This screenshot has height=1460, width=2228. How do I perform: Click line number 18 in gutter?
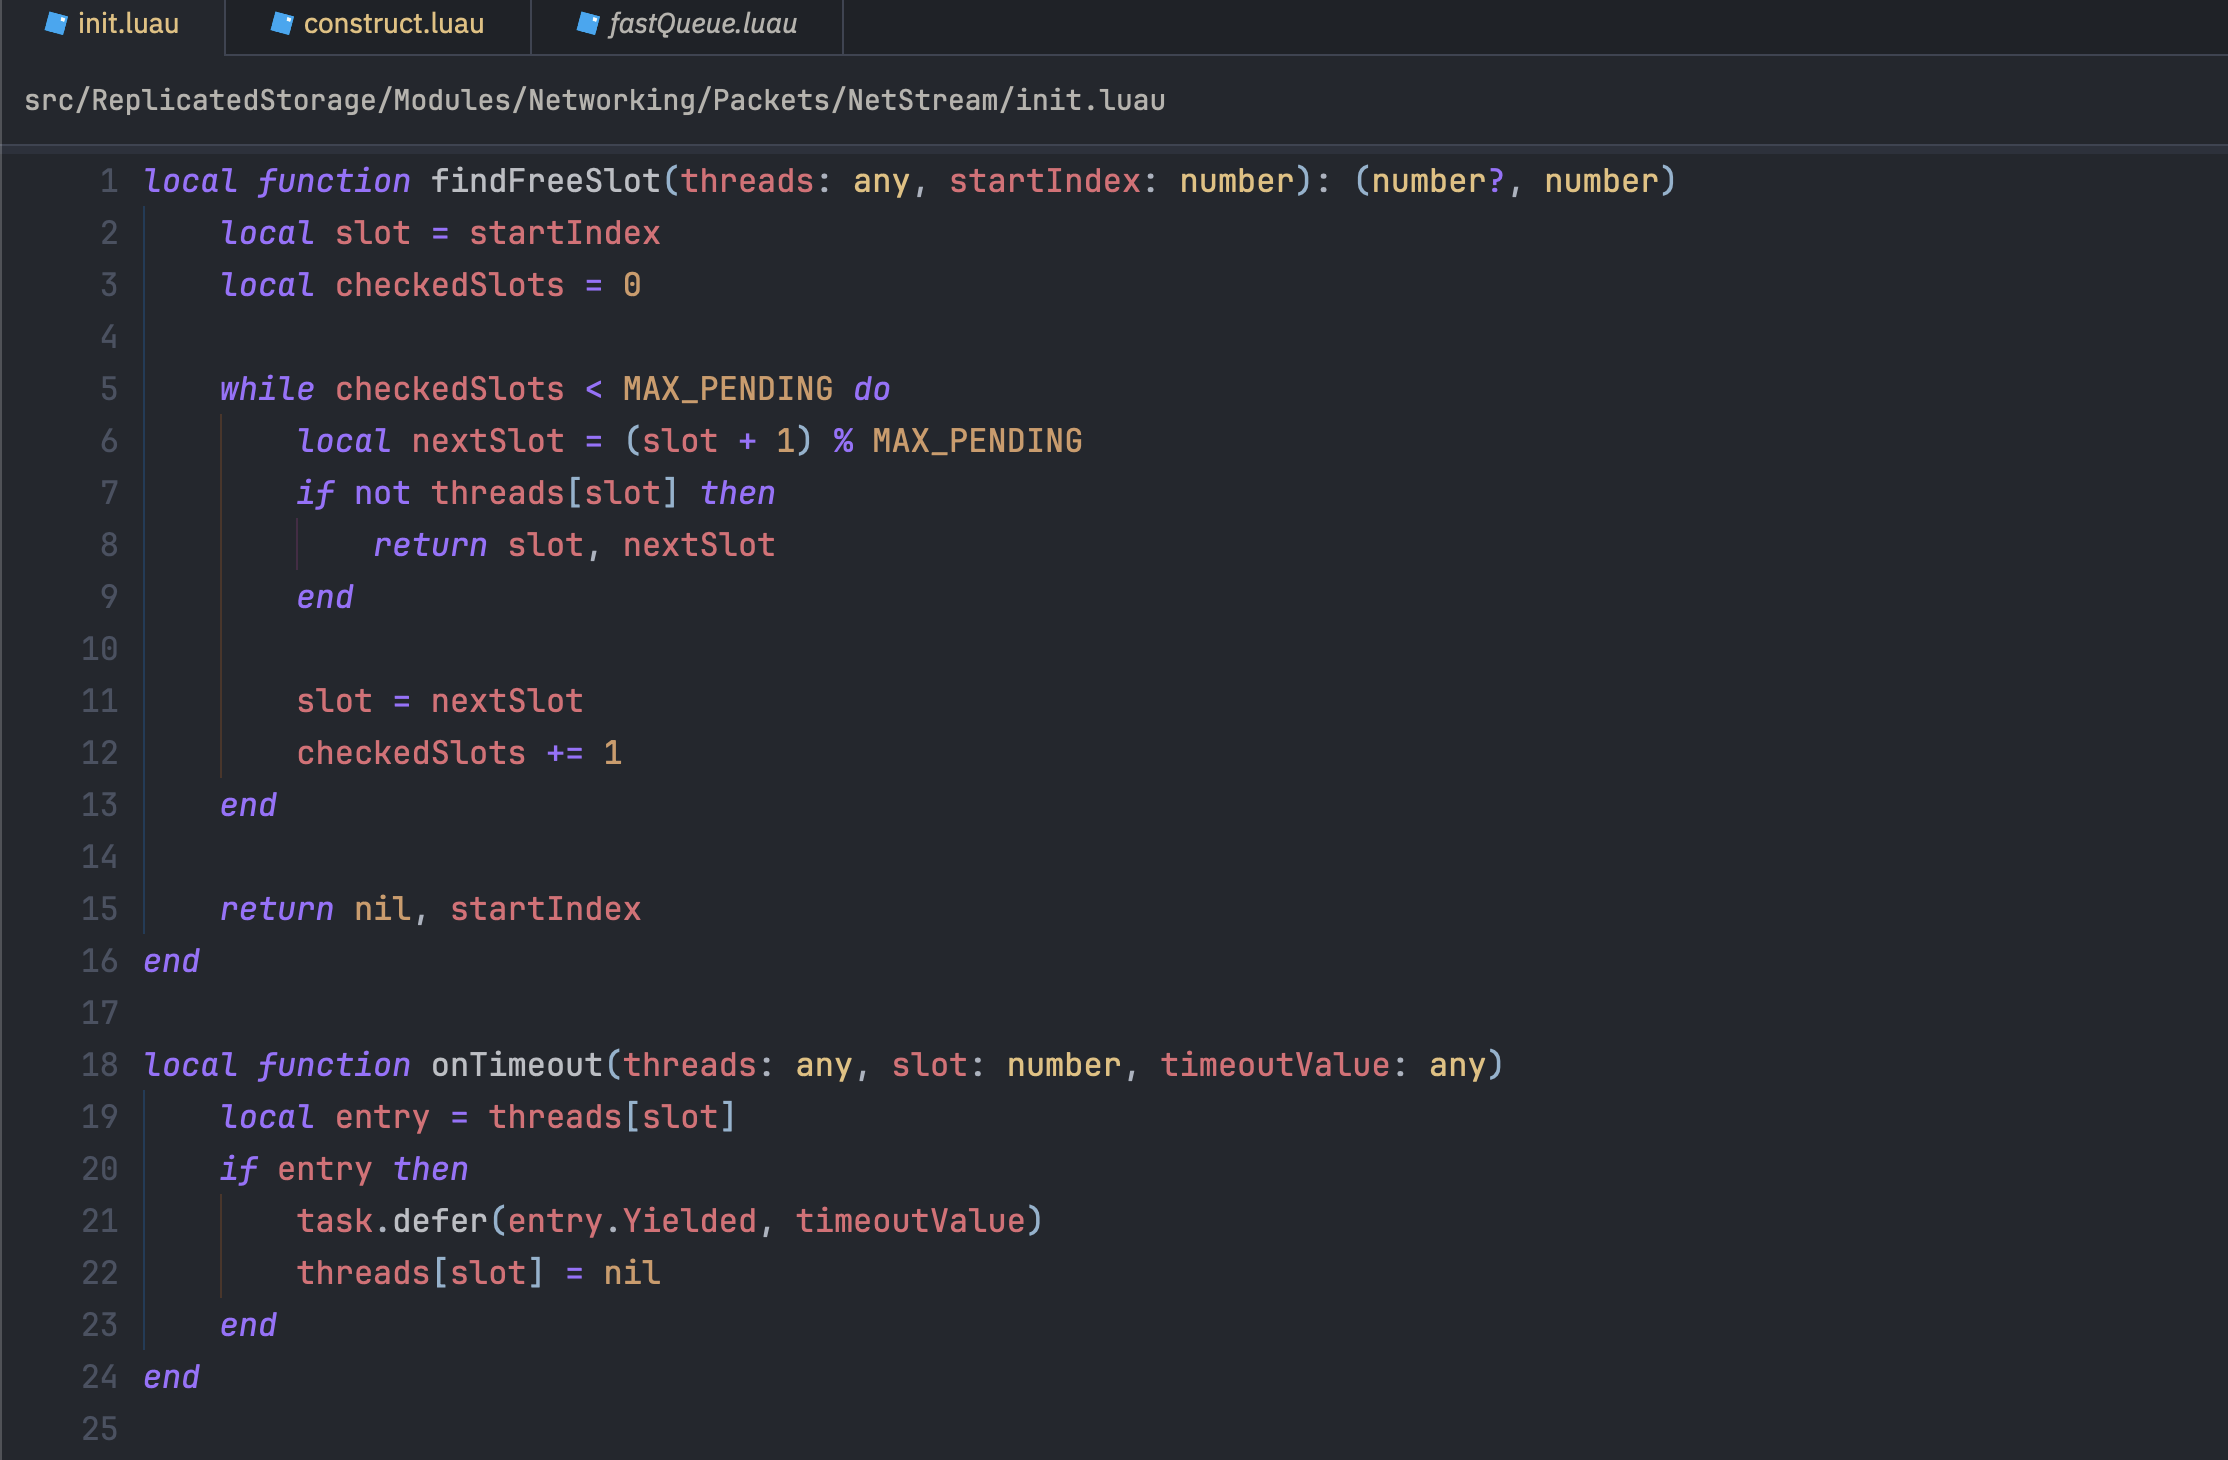[99, 1065]
